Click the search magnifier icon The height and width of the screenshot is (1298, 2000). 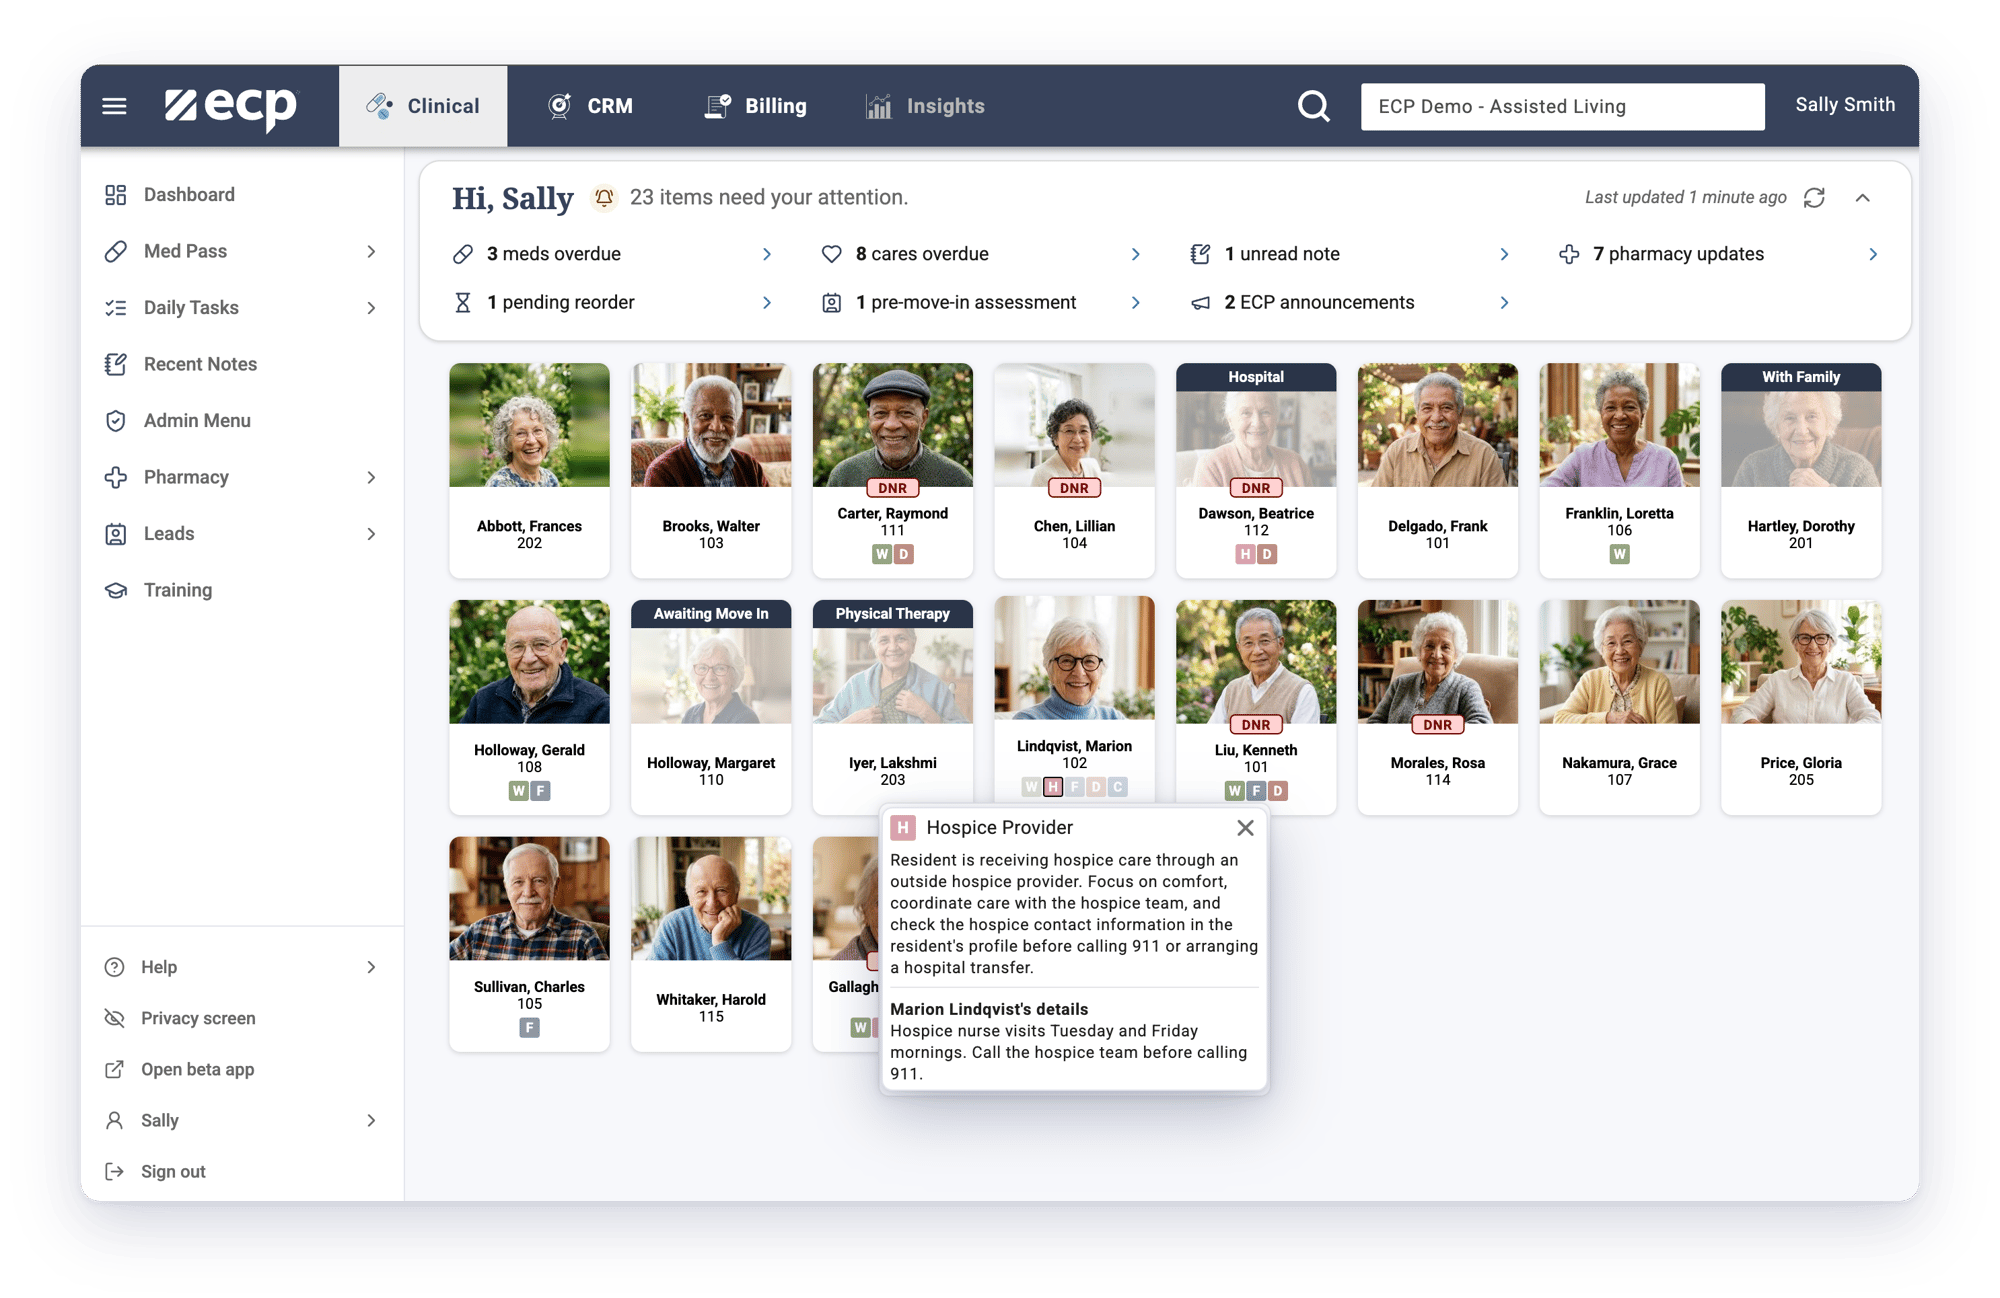[1313, 106]
